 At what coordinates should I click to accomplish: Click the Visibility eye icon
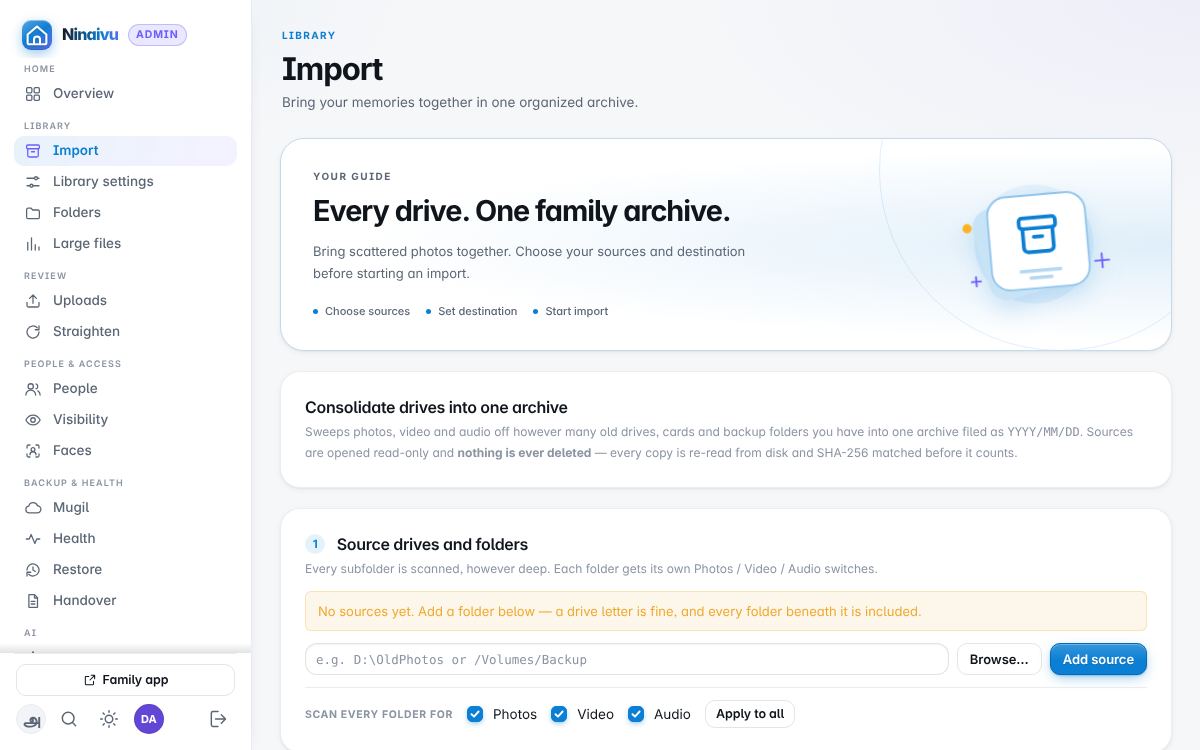coord(33,419)
